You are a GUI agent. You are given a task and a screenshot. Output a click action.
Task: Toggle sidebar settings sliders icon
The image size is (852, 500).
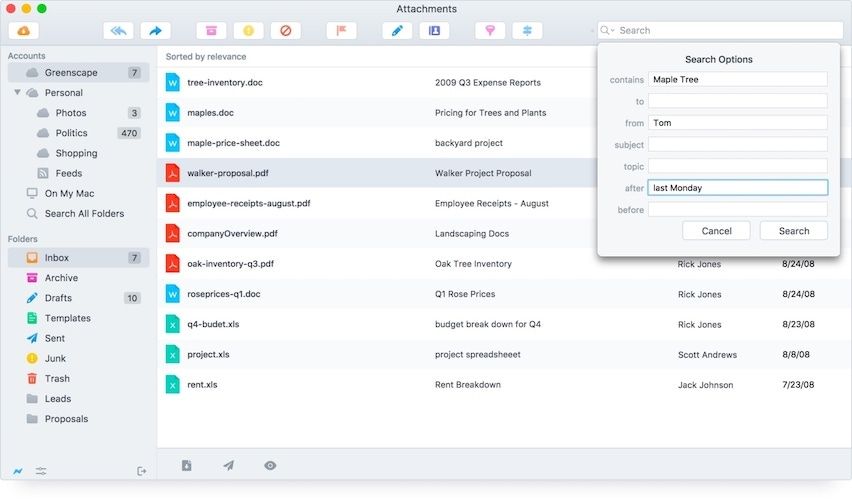pyautogui.click(x=41, y=471)
